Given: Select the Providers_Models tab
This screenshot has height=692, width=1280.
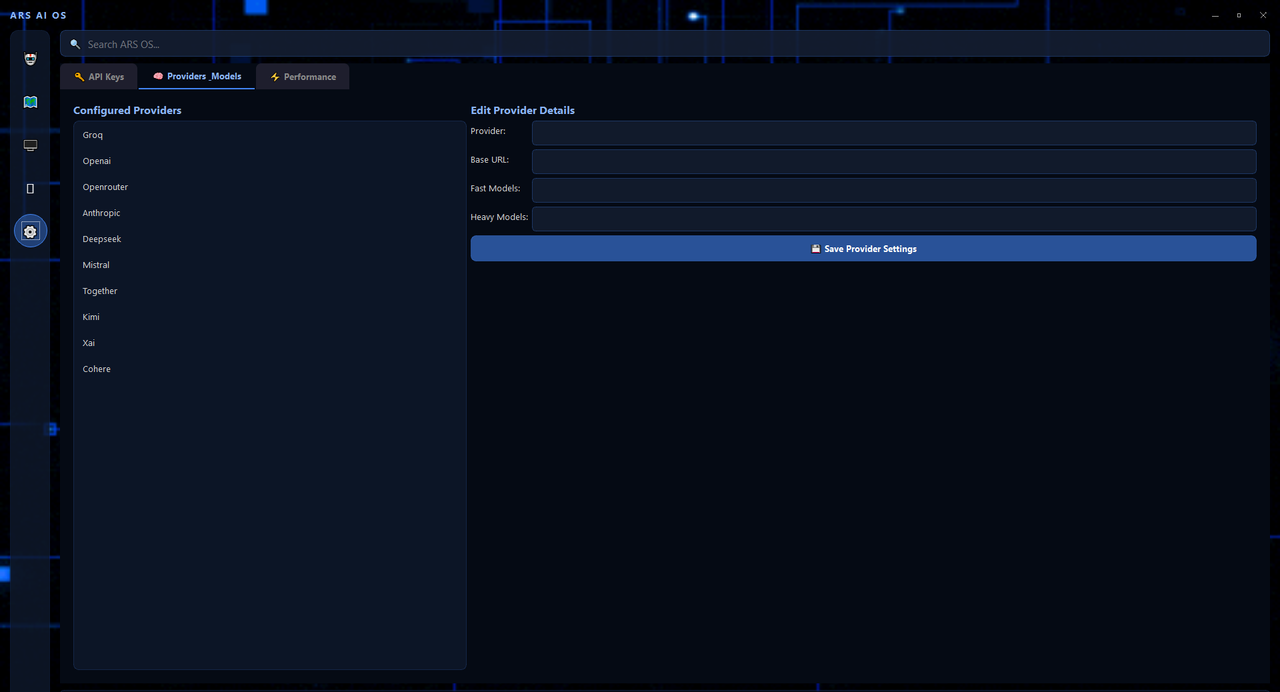Looking at the screenshot, I should (x=197, y=77).
